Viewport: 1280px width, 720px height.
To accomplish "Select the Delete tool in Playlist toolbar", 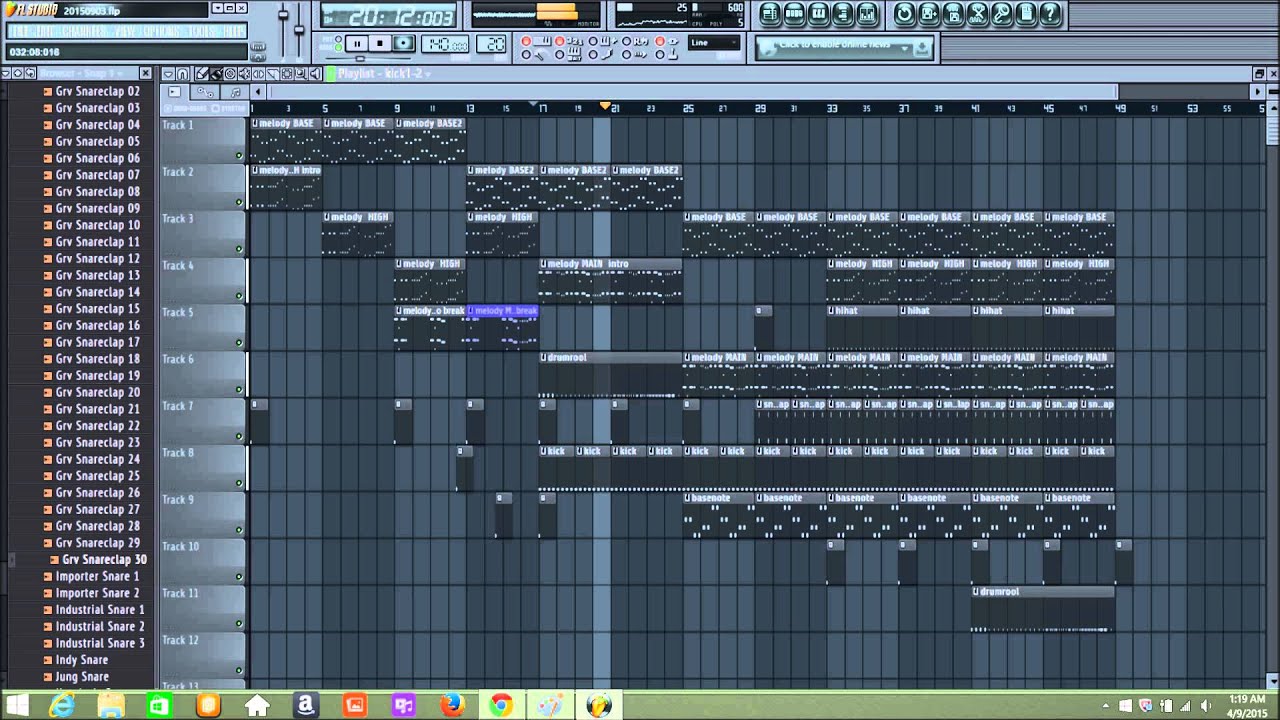I will pyautogui.click(x=231, y=74).
